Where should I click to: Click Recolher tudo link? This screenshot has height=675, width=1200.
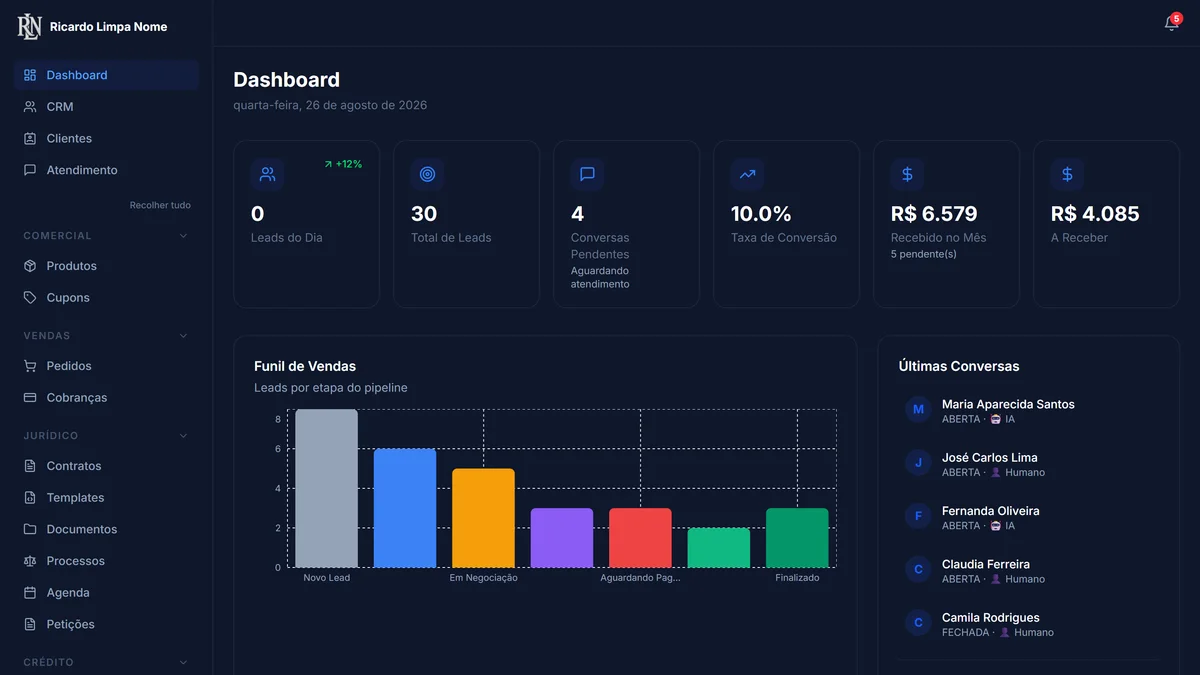pyautogui.click(x=160, y=205)
